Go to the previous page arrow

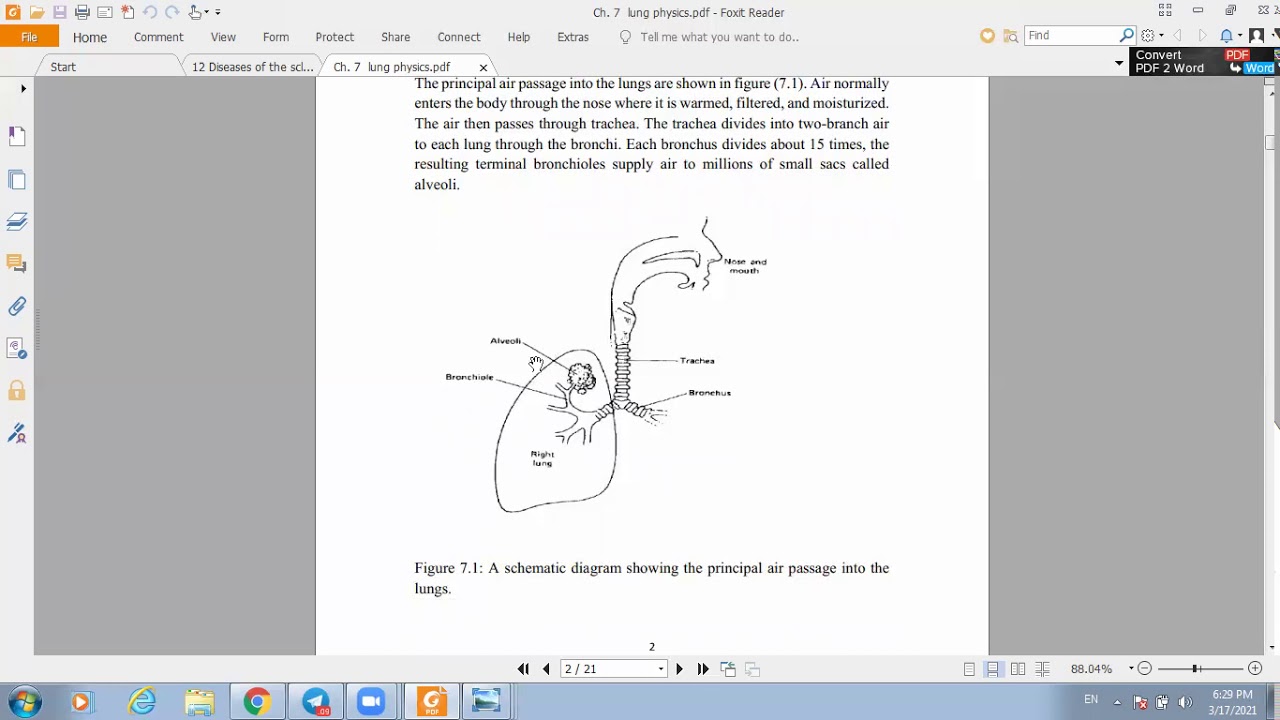pos(546,669)
